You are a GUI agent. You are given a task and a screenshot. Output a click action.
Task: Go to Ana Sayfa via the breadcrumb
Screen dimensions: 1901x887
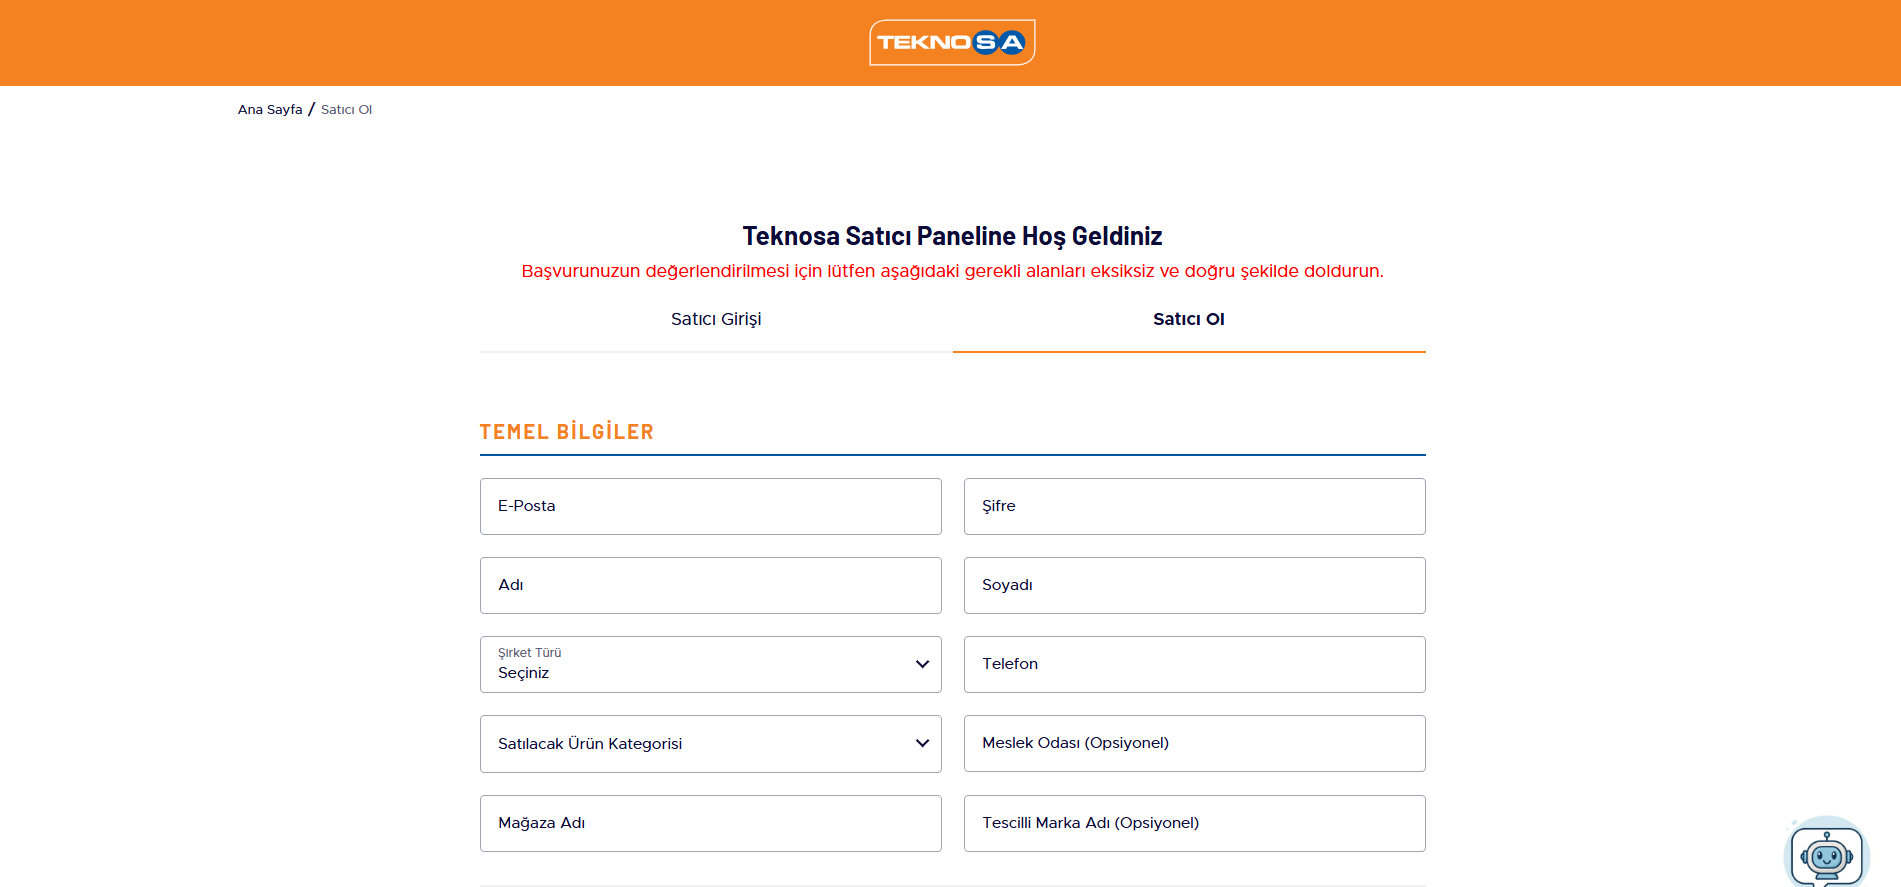(x=270, y=110)
